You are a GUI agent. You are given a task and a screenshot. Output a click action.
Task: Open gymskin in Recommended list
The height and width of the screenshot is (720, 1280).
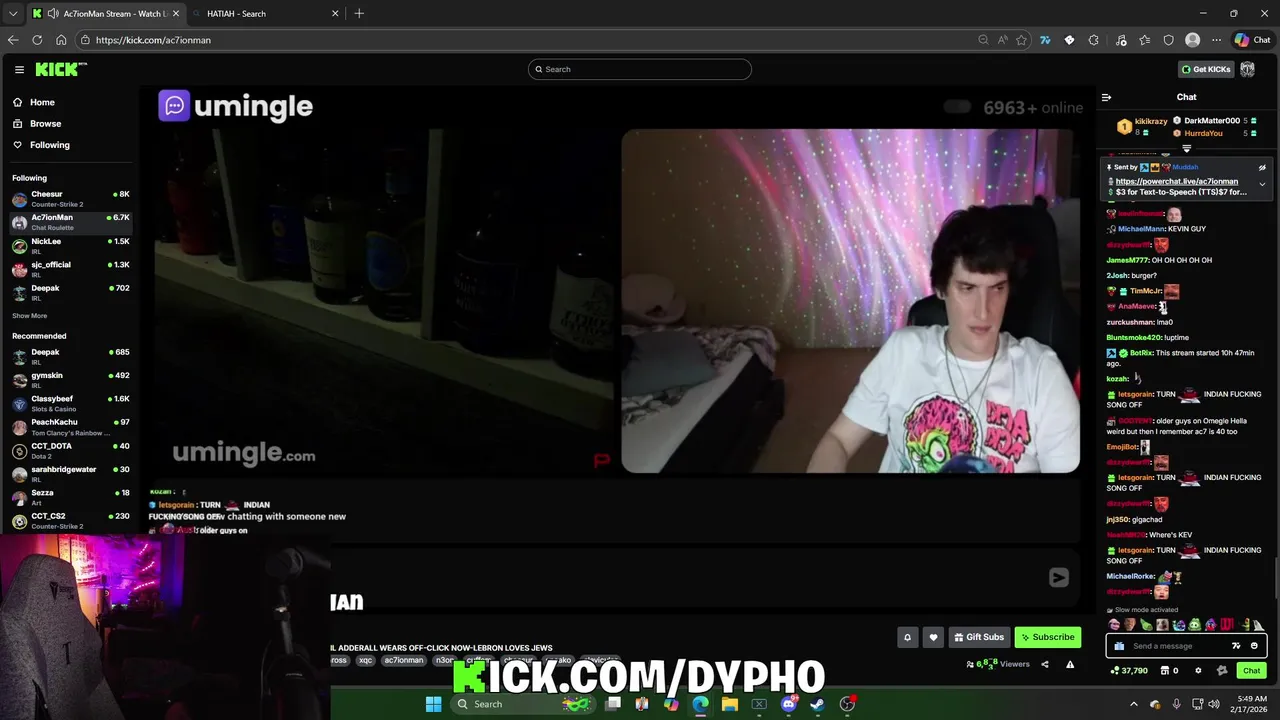70,379
